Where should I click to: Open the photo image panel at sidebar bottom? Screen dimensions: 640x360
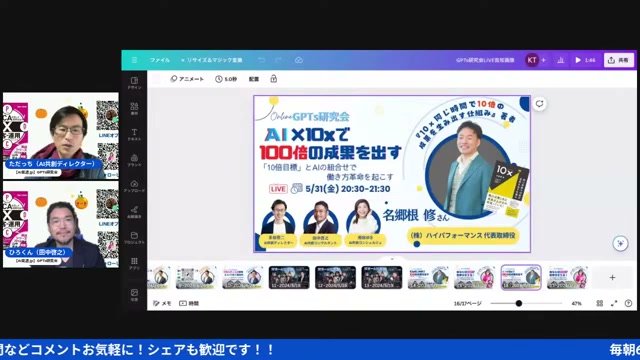134,295
